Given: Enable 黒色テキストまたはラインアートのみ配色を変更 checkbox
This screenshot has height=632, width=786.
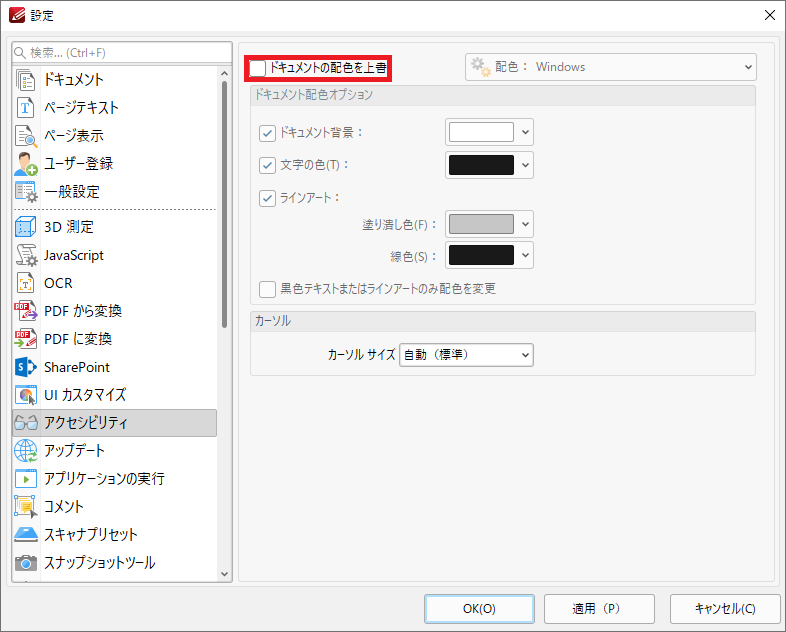Looking at the screenshot, I should coord(267,289).
